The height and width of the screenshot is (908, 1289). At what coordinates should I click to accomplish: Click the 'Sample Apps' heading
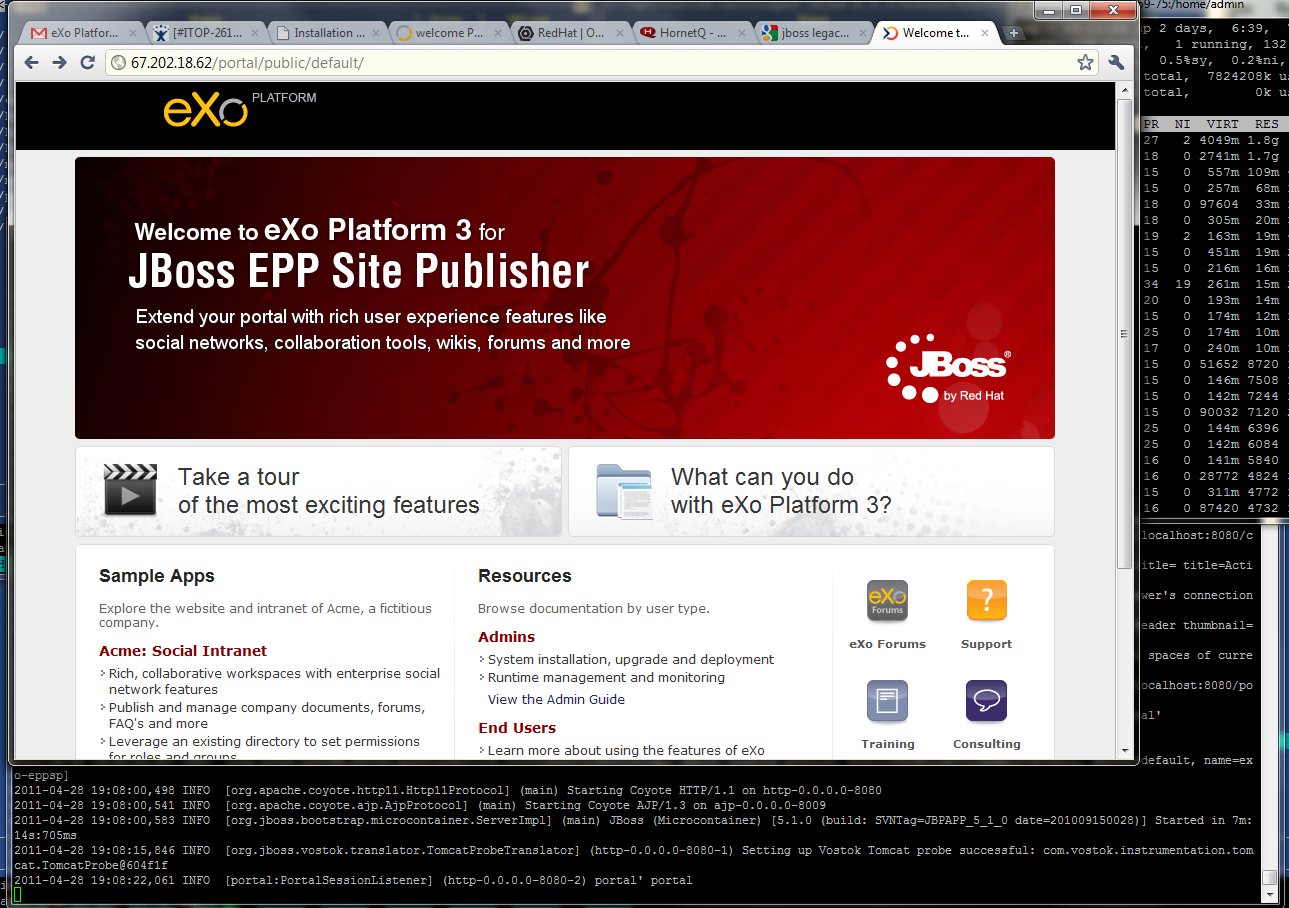157,576
